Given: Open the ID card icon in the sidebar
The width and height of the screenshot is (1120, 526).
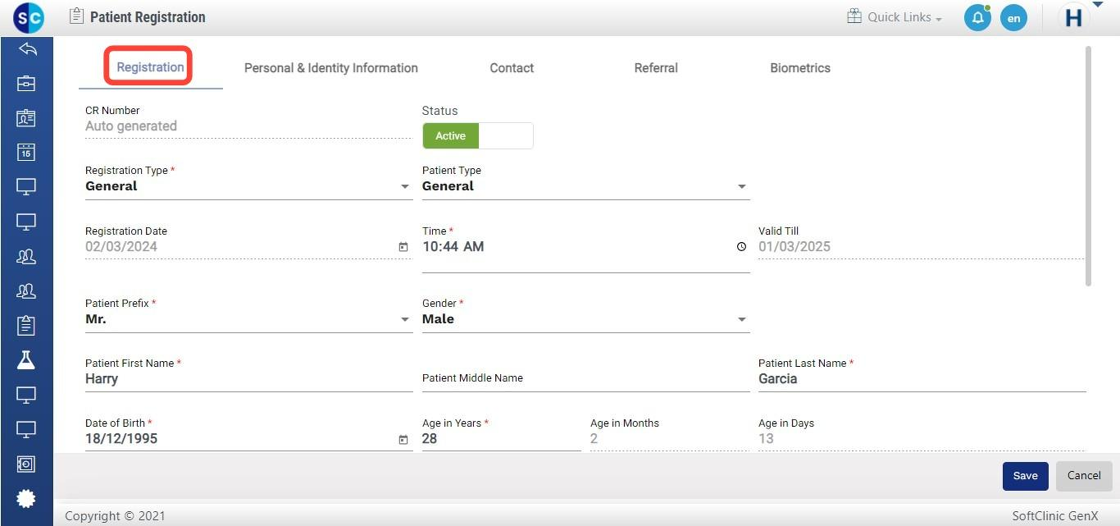Looking at the screenshot, I should tap(26, 118).
